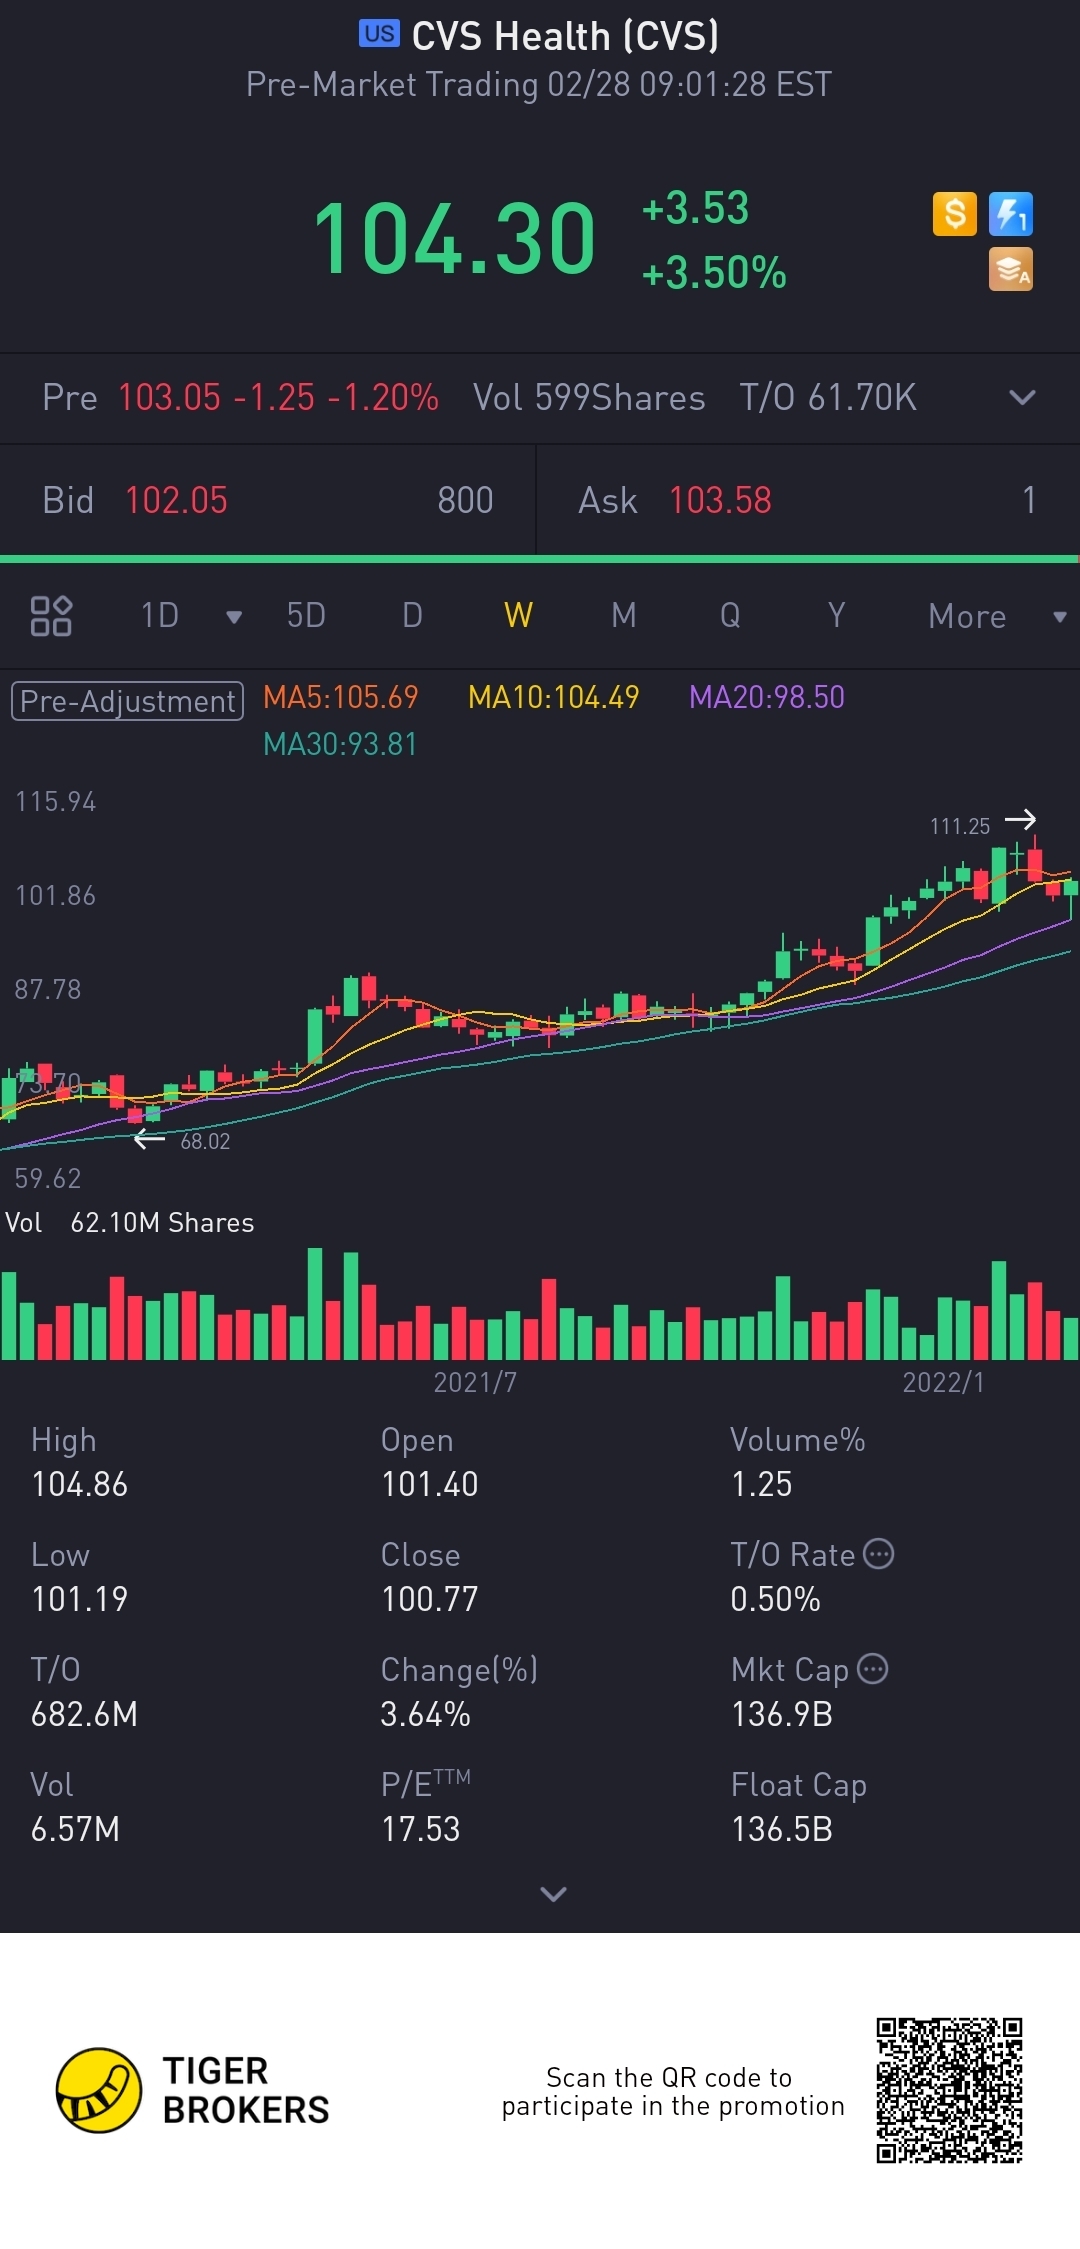Tap the promotion QR code

[949, 2090]
